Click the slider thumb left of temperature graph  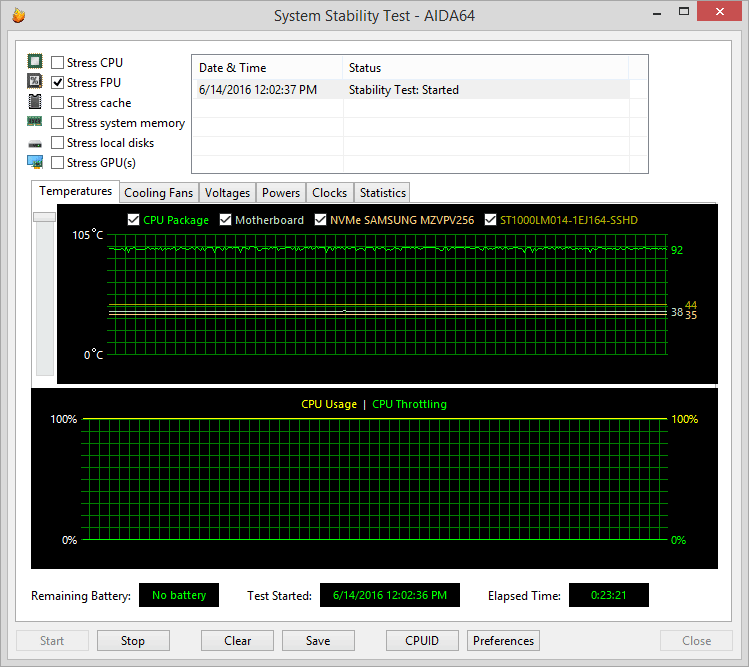pos(44,217)
